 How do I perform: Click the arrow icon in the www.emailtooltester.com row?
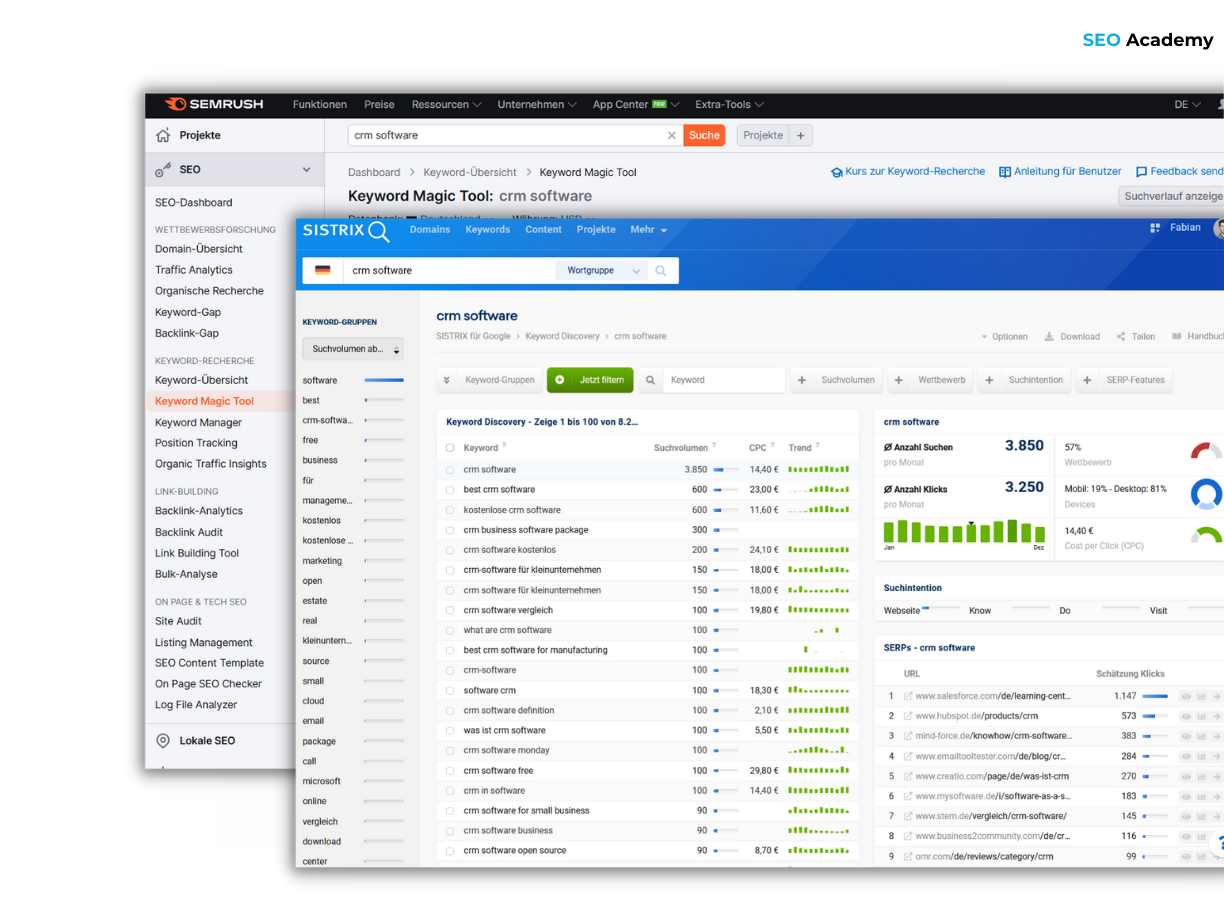1216,756
